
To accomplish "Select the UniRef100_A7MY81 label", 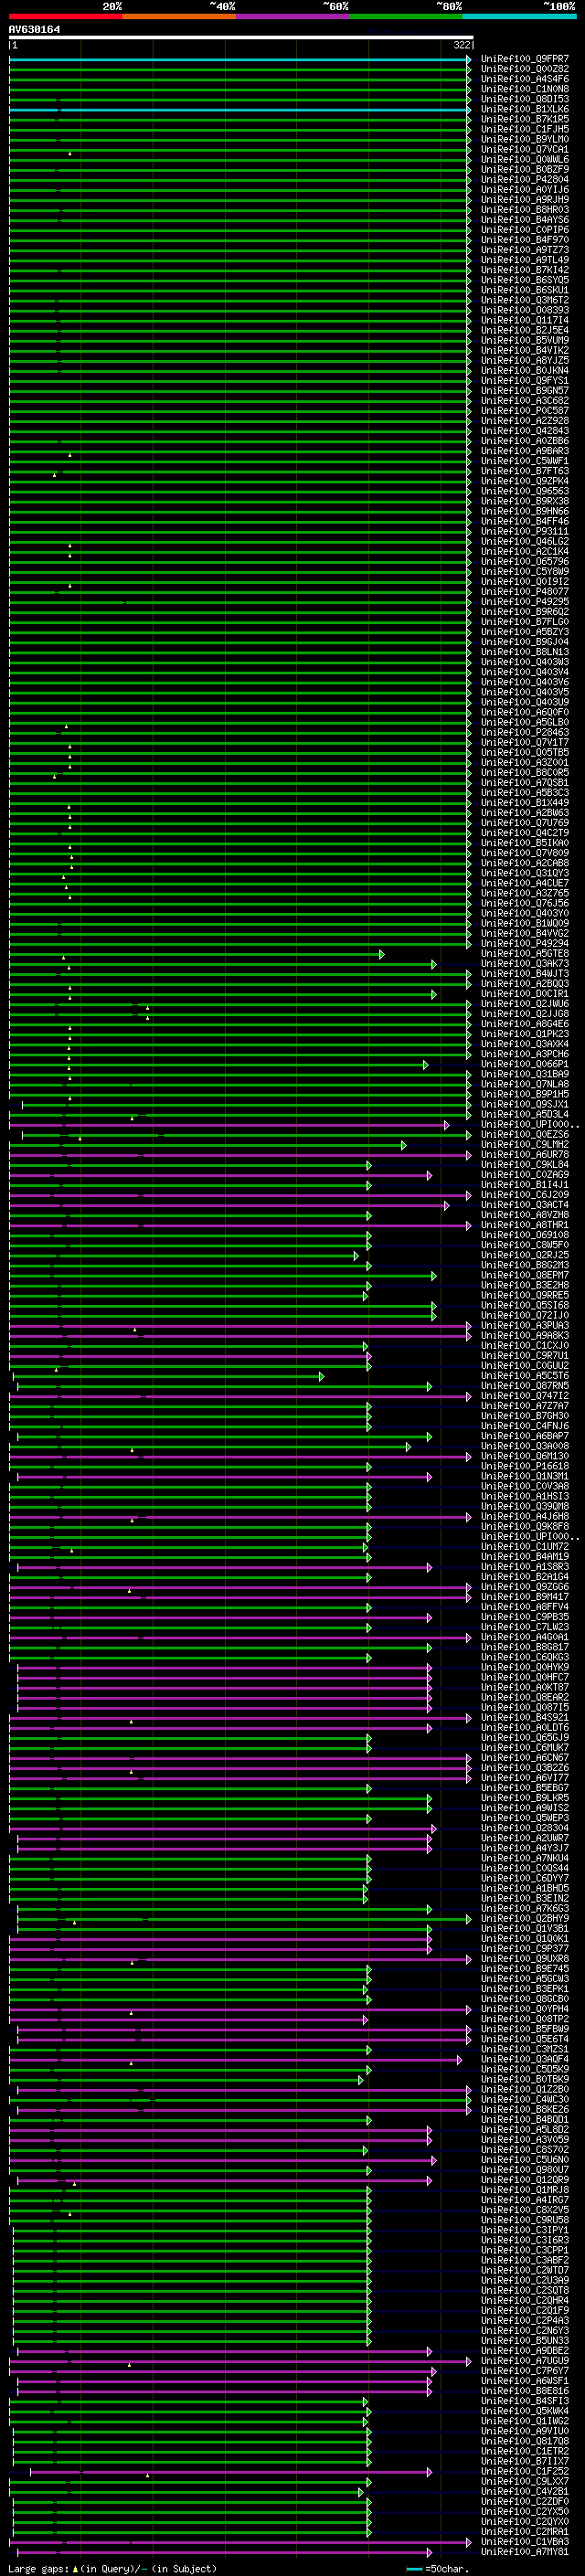I will 524,2553.
